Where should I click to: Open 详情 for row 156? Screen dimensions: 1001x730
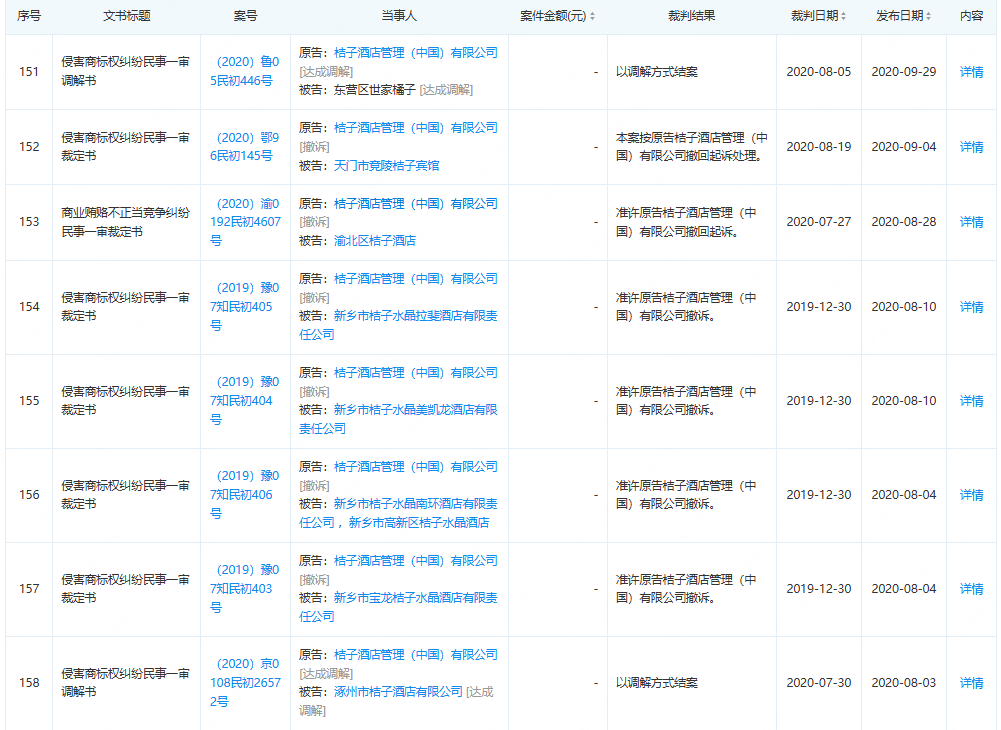(x=971, y=494)
